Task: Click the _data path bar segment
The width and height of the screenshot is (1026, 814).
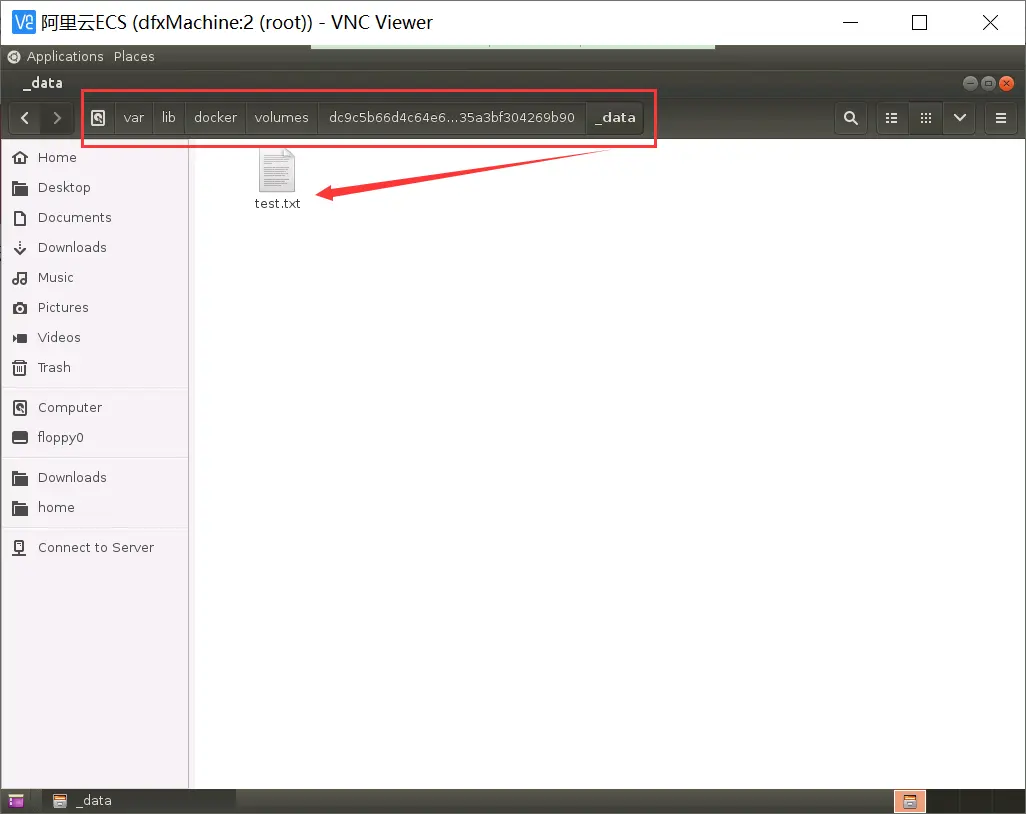Action: 615,118
